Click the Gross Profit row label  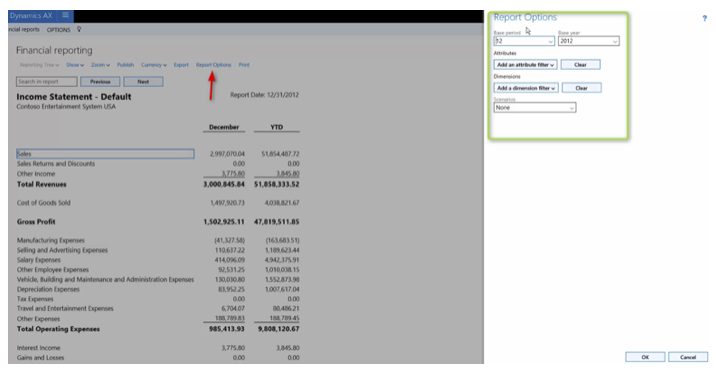(36, 222)
